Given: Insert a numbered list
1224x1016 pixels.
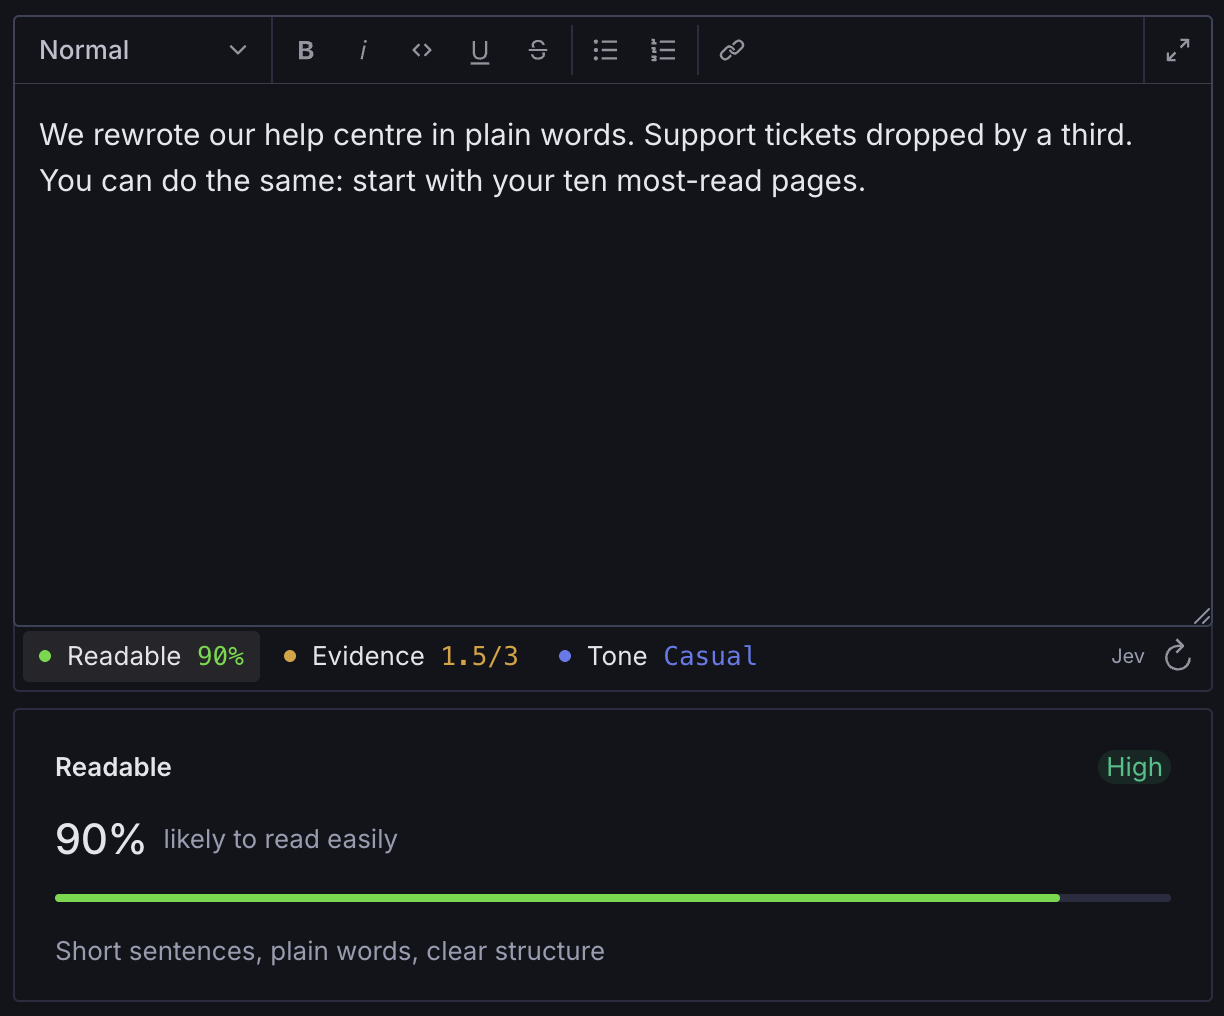Looking at the screenshot, I should [663, 50].
